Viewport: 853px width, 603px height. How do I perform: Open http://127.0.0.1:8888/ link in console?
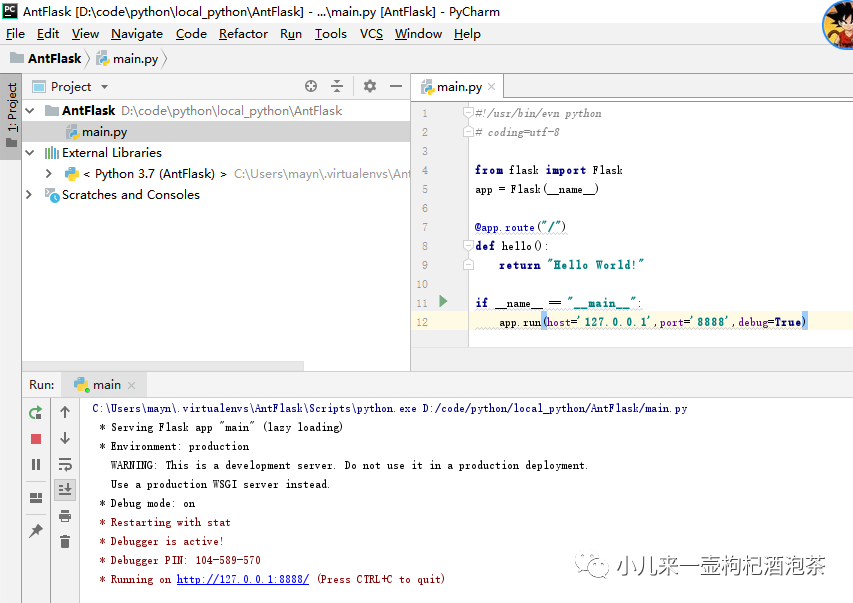click(x=243, y=579)
